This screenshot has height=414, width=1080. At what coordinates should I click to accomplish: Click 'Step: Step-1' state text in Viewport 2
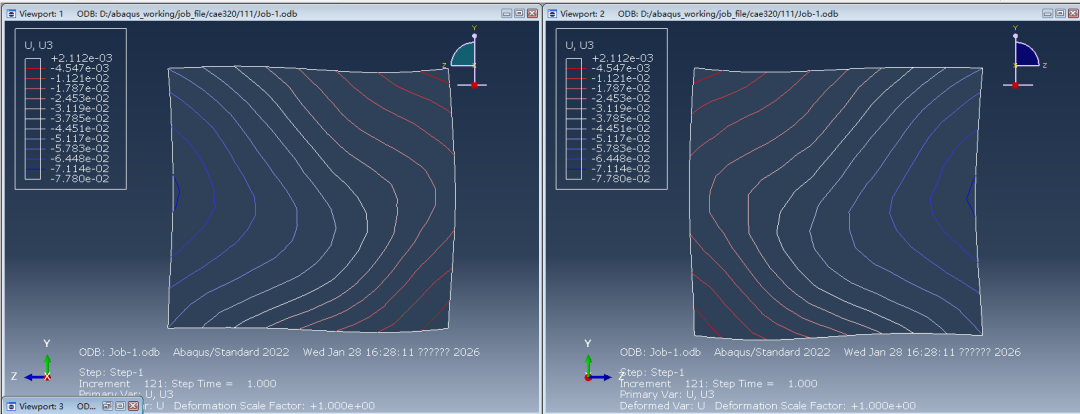[650, 373]
